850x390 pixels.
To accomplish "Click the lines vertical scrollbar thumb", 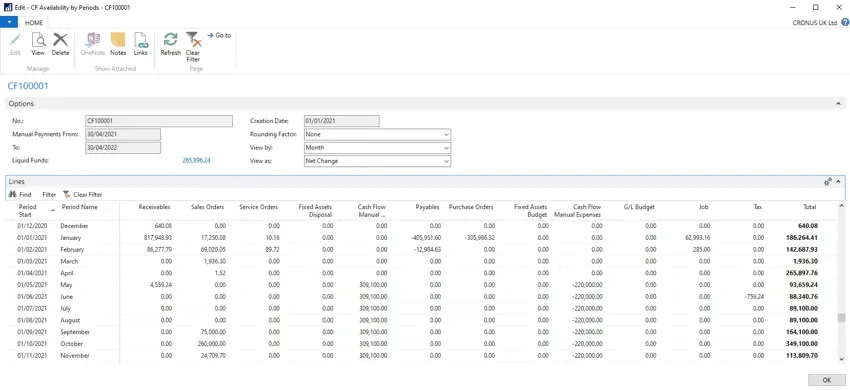I will click(x=841, y=318).
